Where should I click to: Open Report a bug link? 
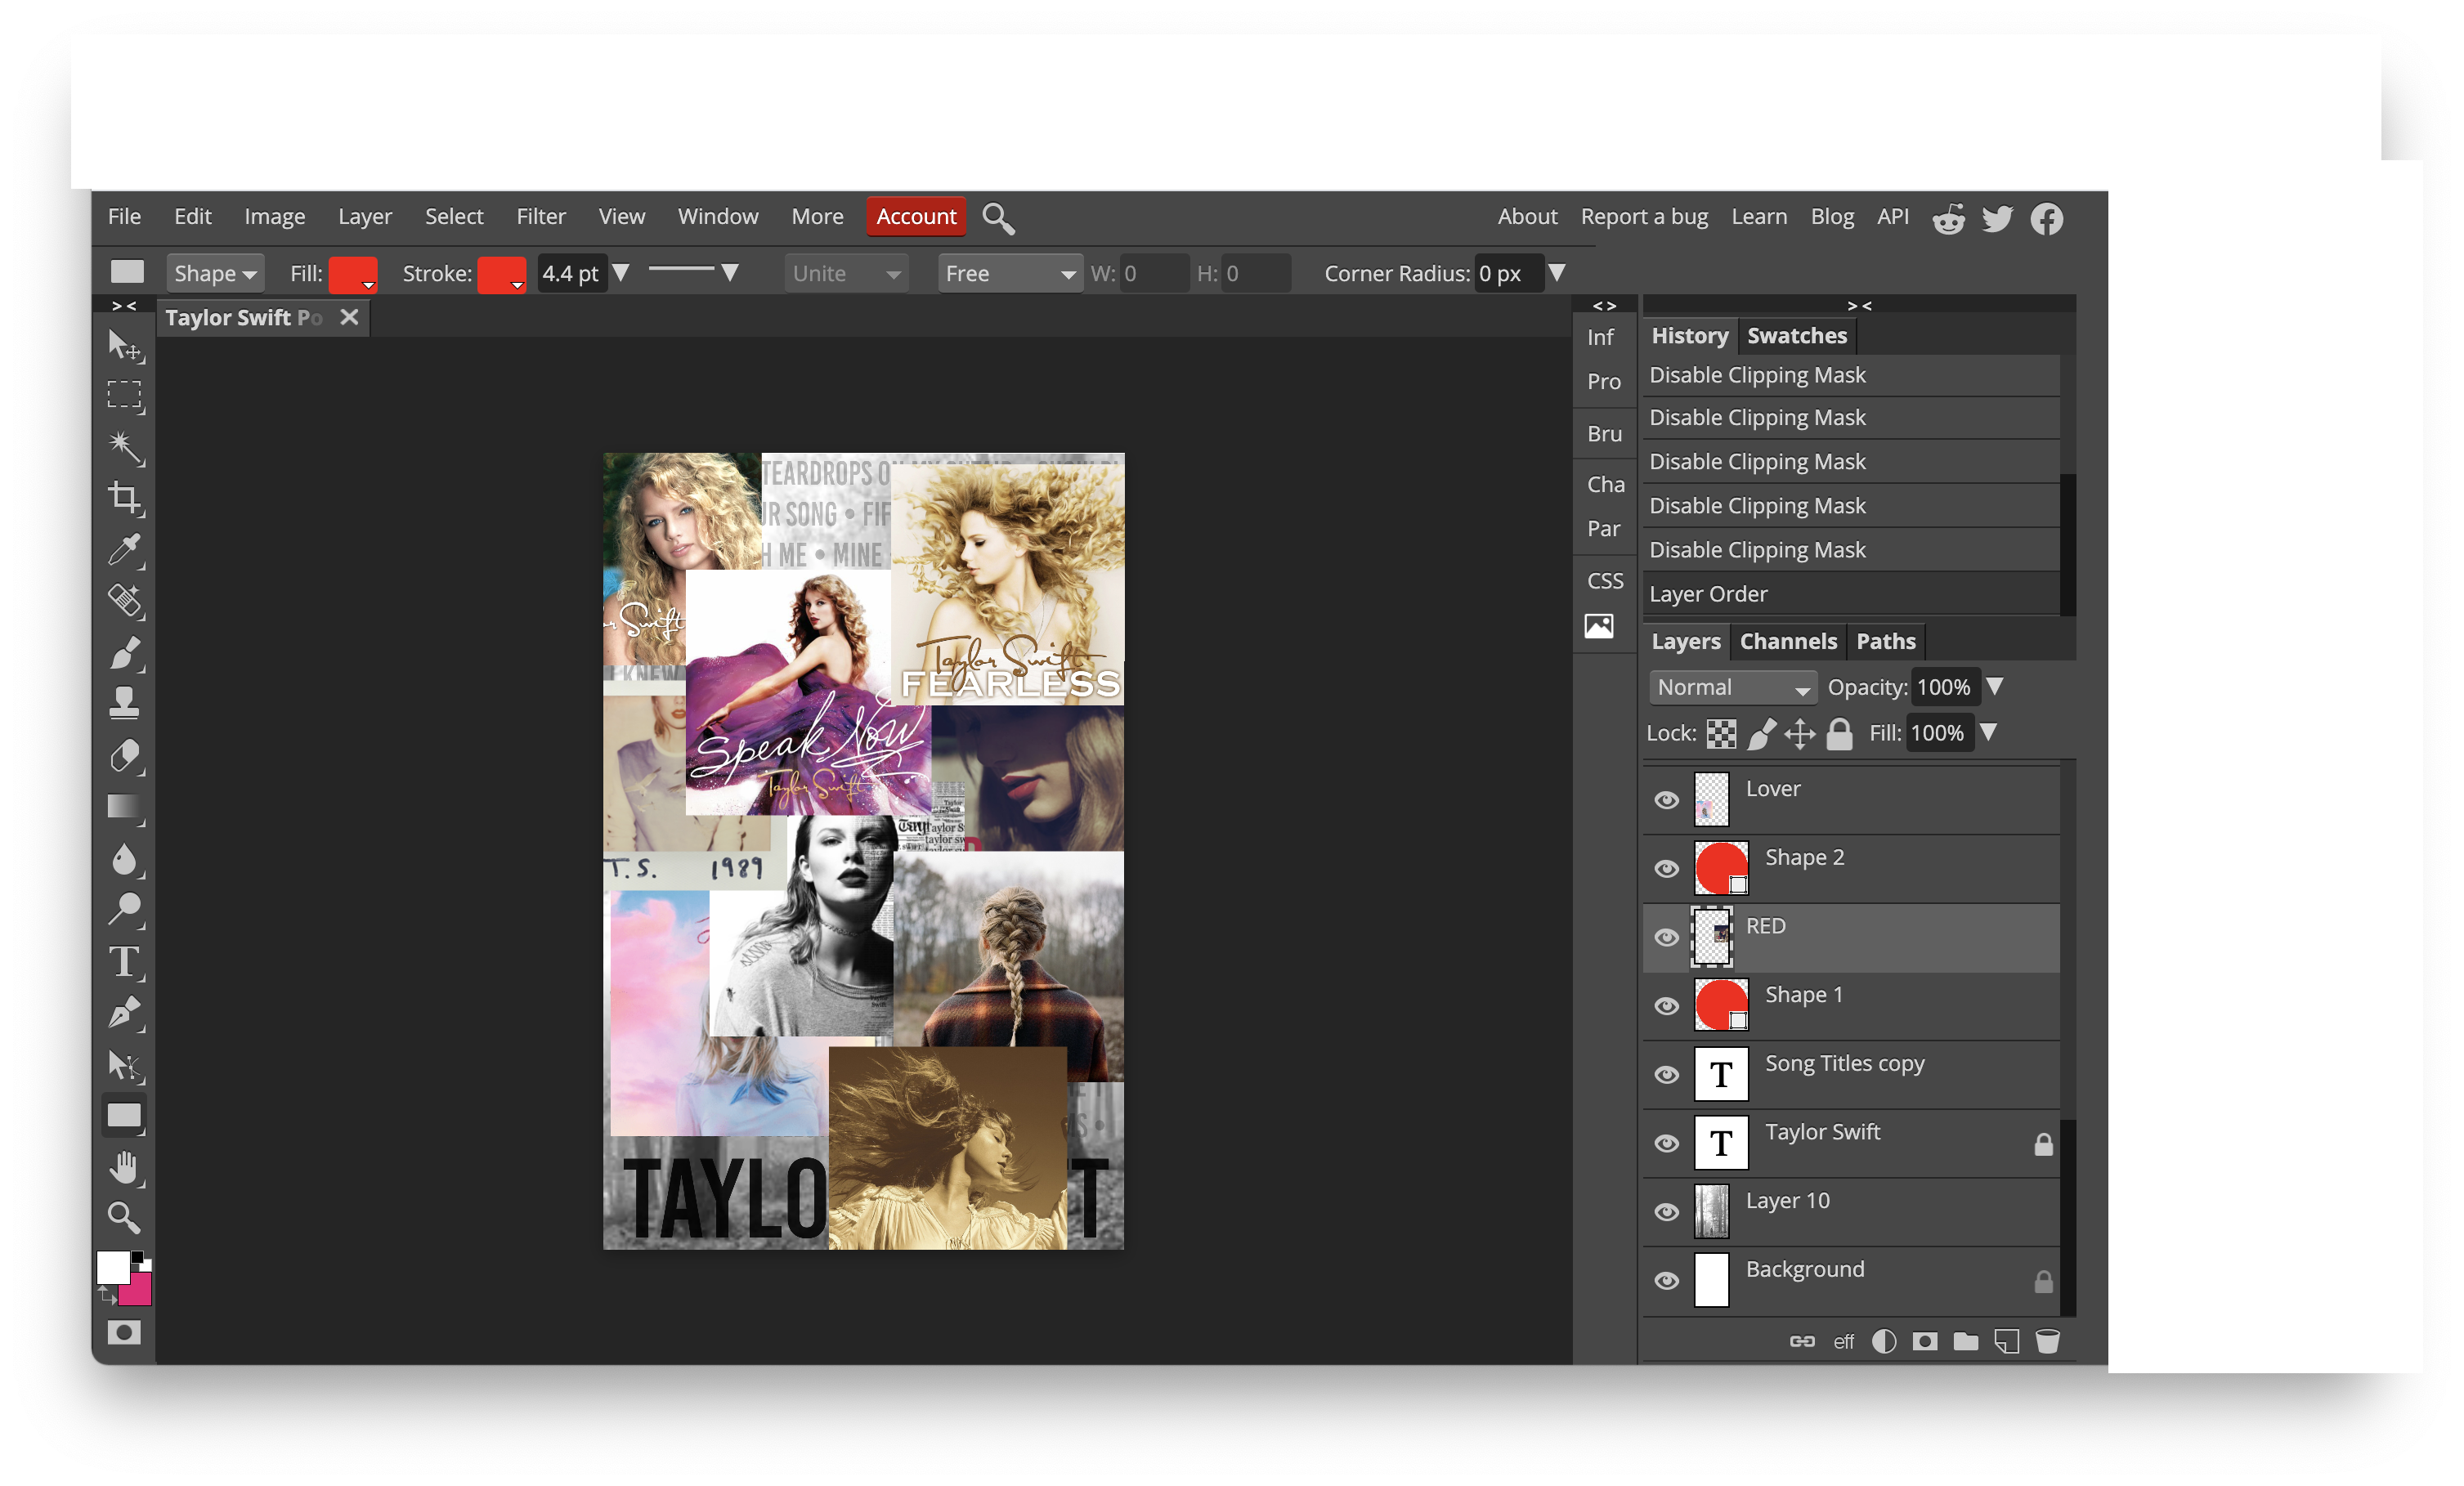[1644, 217]
